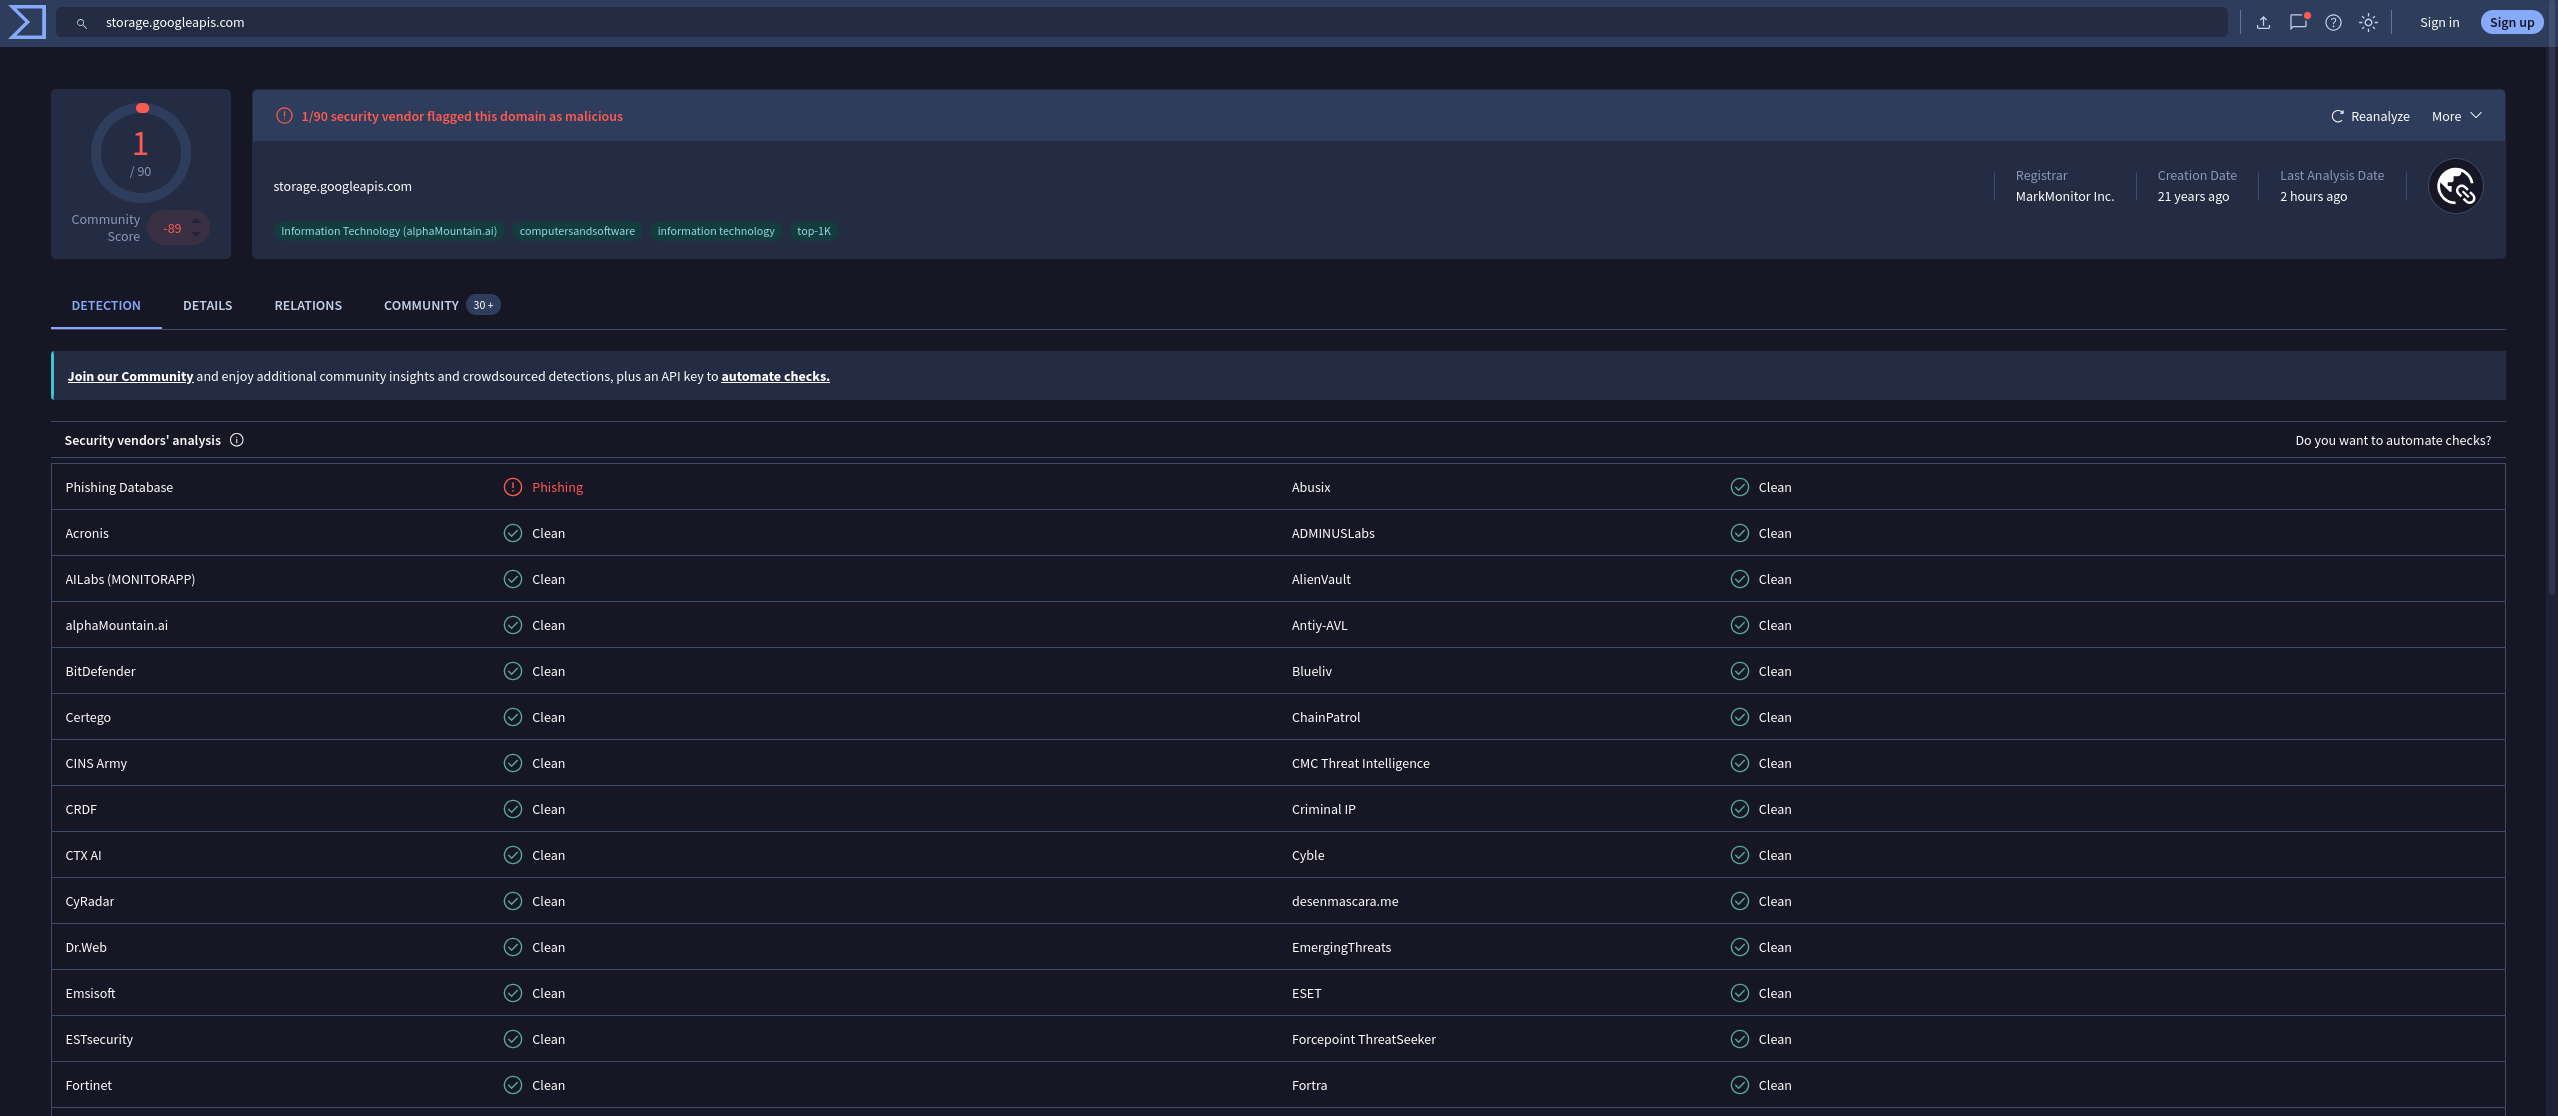Click Do you want to automate checks?
The image size is (2558, 1116).
[x=2393, y=440]
